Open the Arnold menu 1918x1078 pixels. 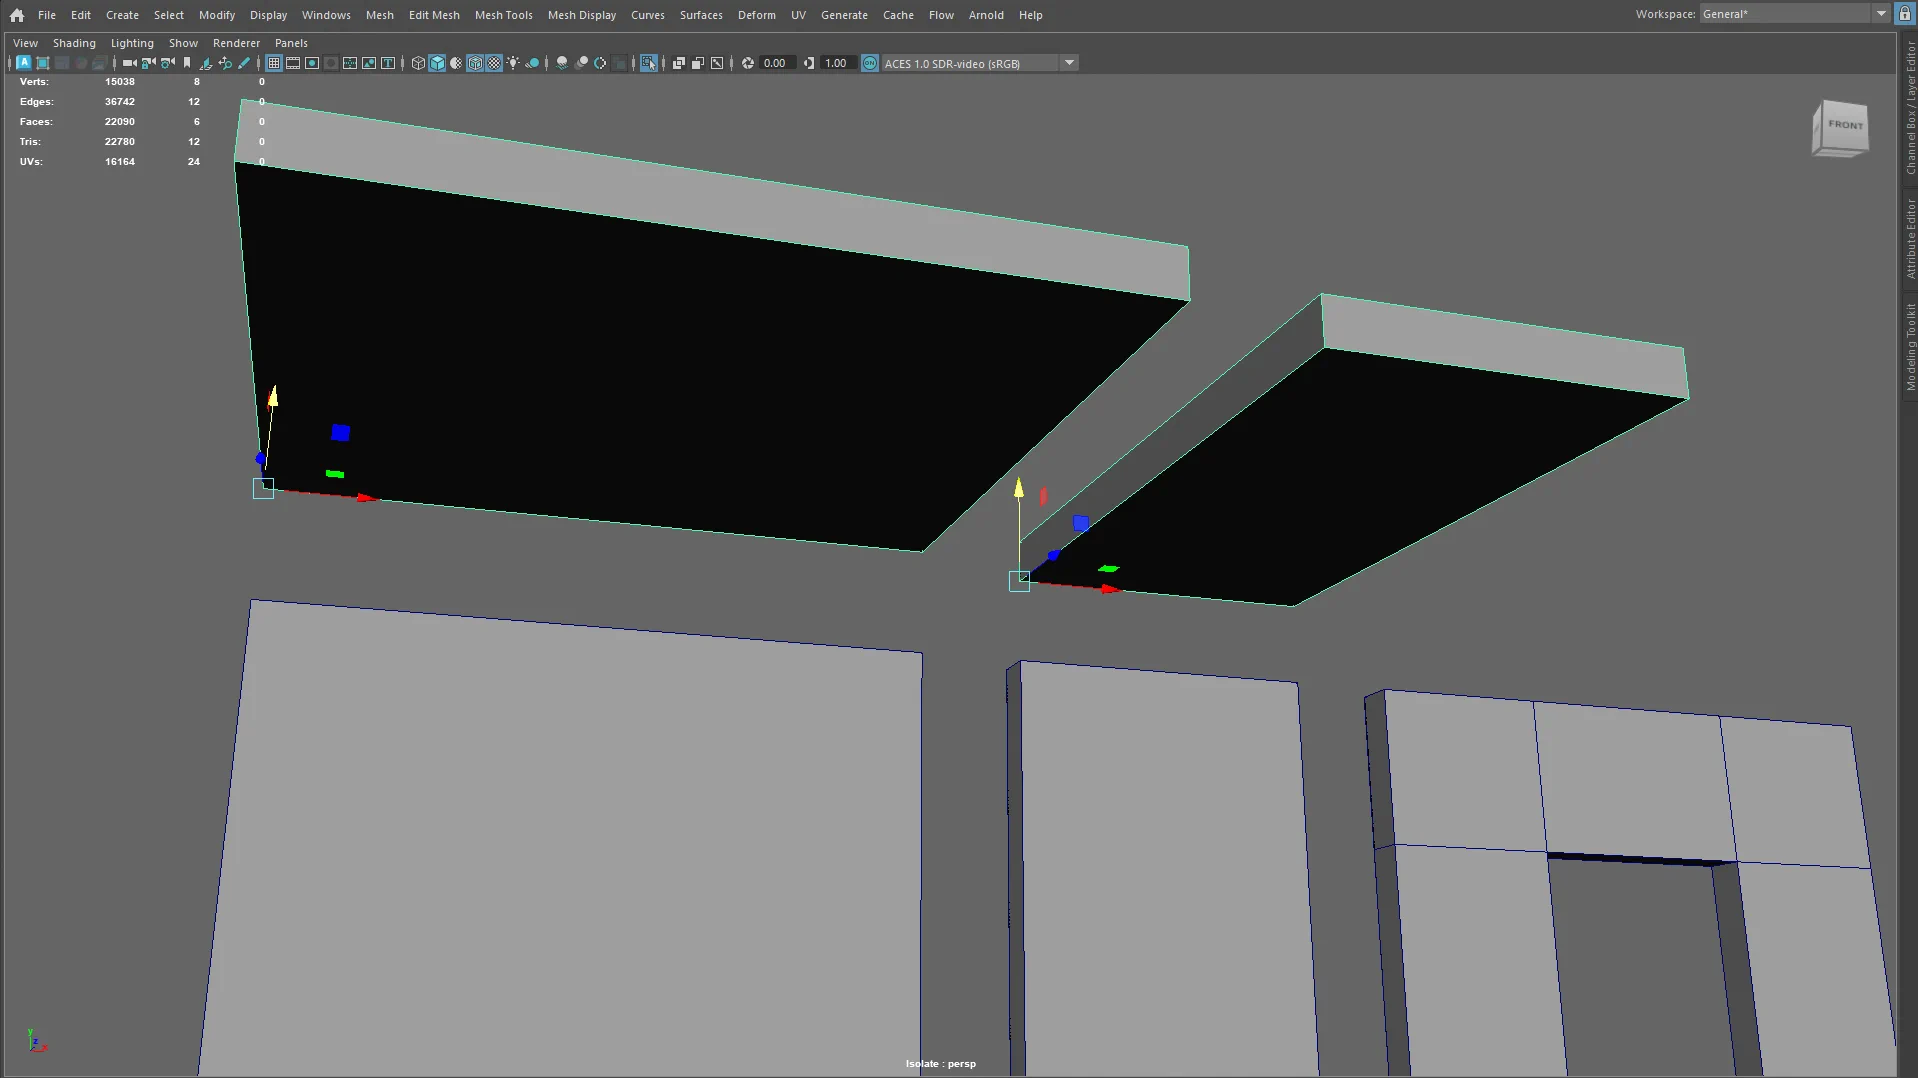pyautogui.click(x=986, y=15)
